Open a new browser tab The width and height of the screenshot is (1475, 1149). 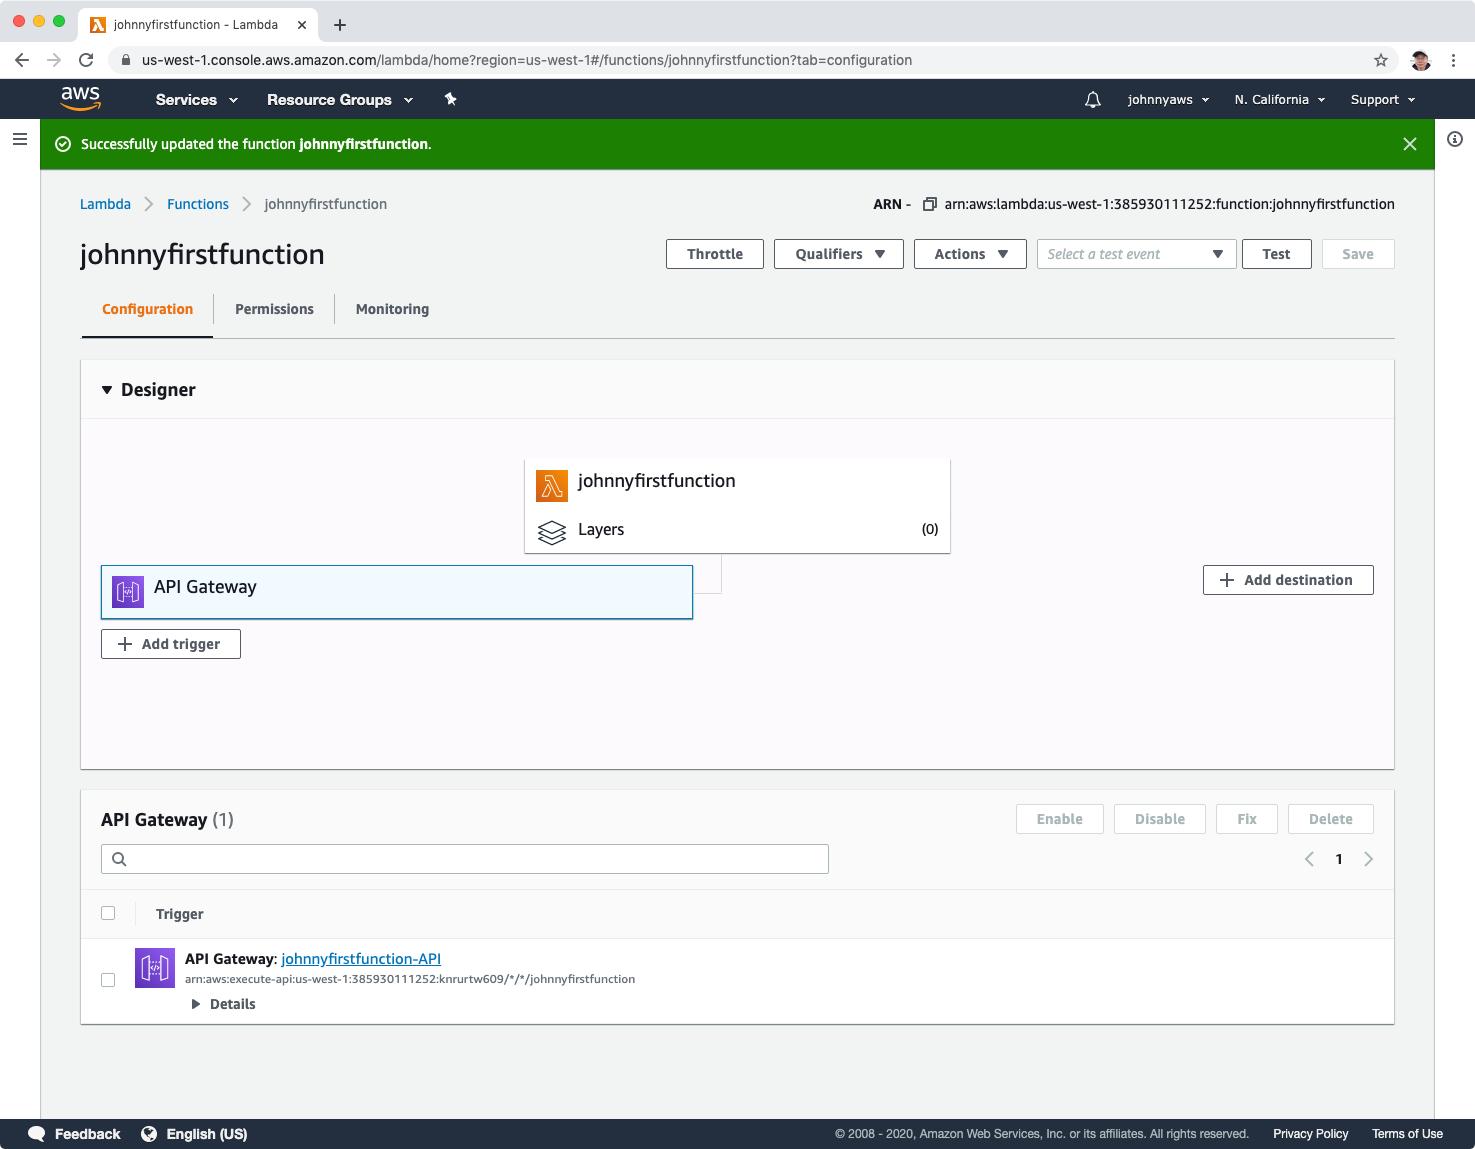340,25
